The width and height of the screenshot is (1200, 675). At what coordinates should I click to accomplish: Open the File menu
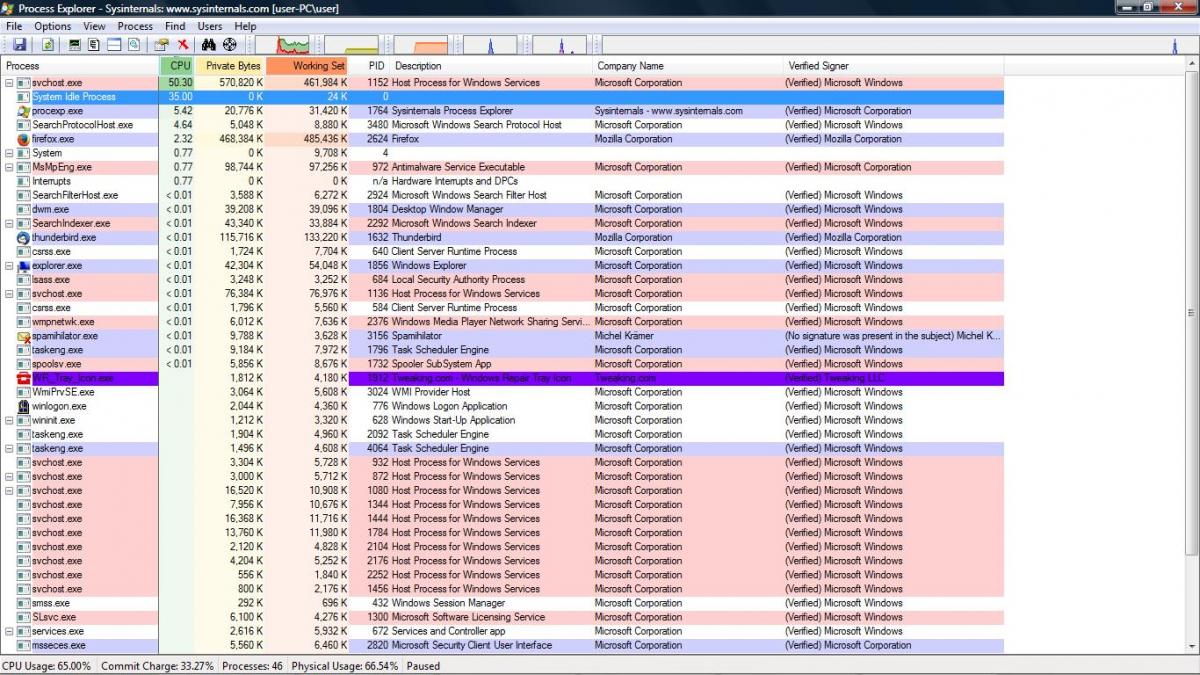14,26
